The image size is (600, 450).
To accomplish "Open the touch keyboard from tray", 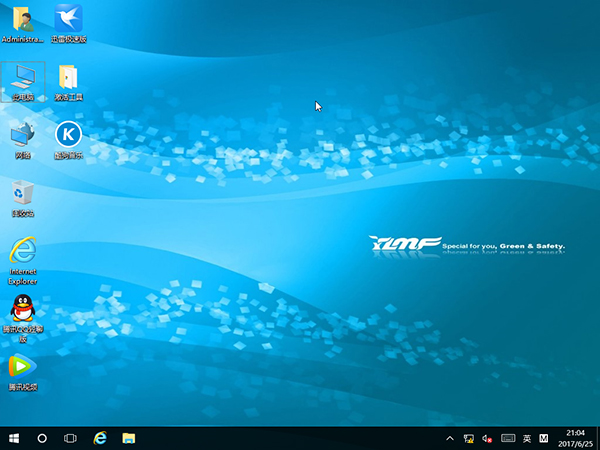I will point(507,438).
